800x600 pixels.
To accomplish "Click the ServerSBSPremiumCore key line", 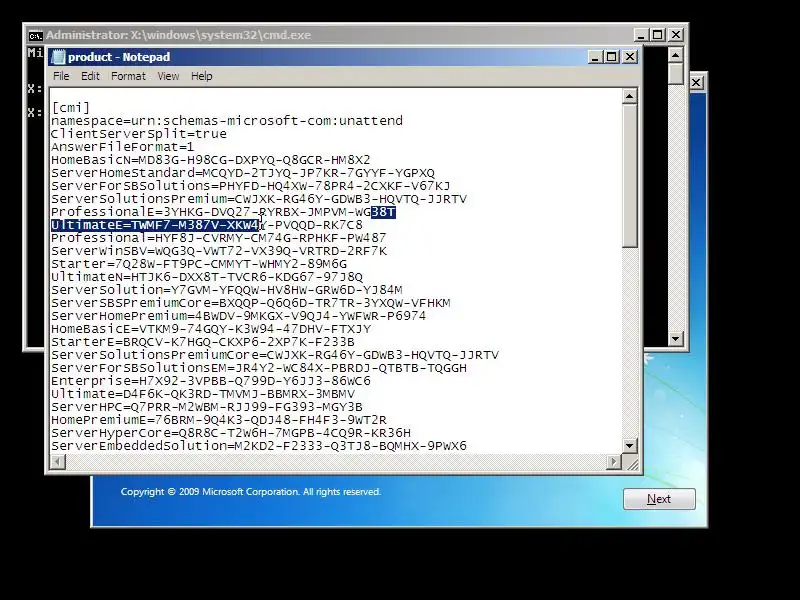I will point(251,303).
